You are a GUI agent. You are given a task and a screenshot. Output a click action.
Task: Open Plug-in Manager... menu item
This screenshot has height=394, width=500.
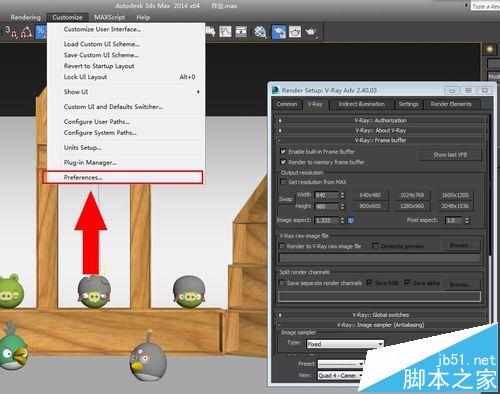126,163
